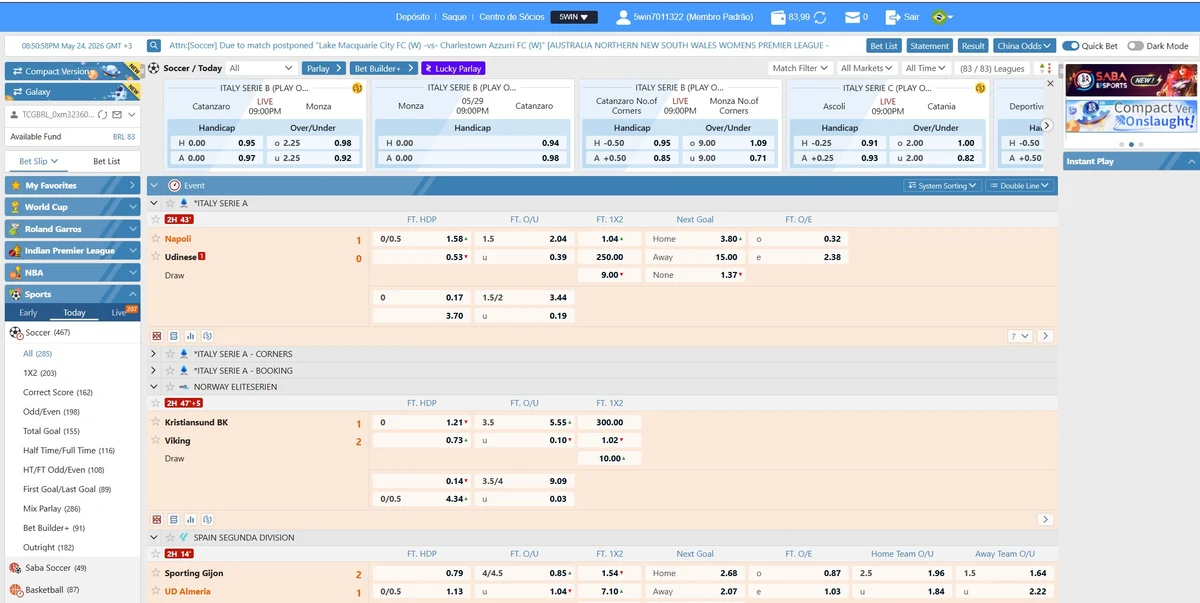Click the Depósito link

click(x=413, y=17)
